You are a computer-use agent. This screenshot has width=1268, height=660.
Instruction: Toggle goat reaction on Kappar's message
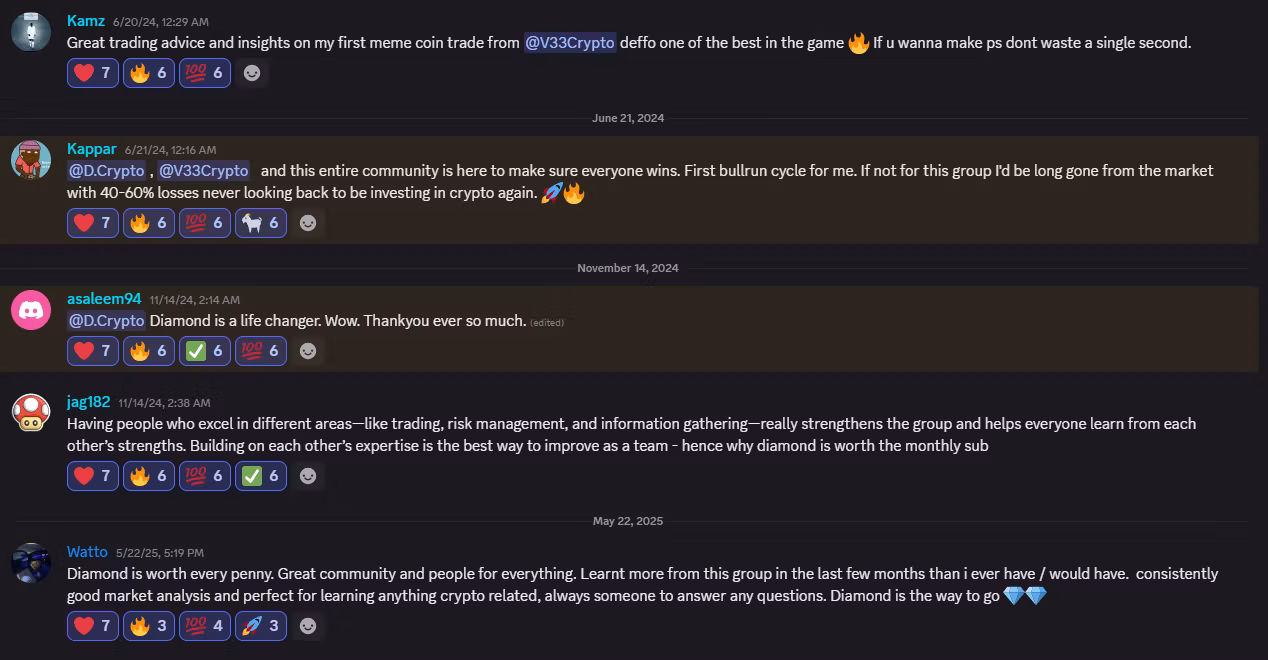pos(260,223)
